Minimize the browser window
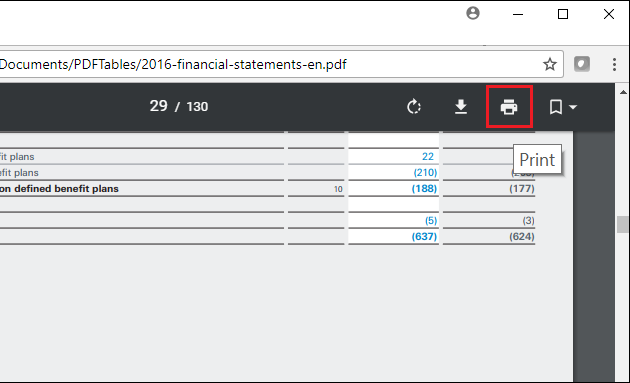Viewport: 630px width, 383px height. [518, 14]
